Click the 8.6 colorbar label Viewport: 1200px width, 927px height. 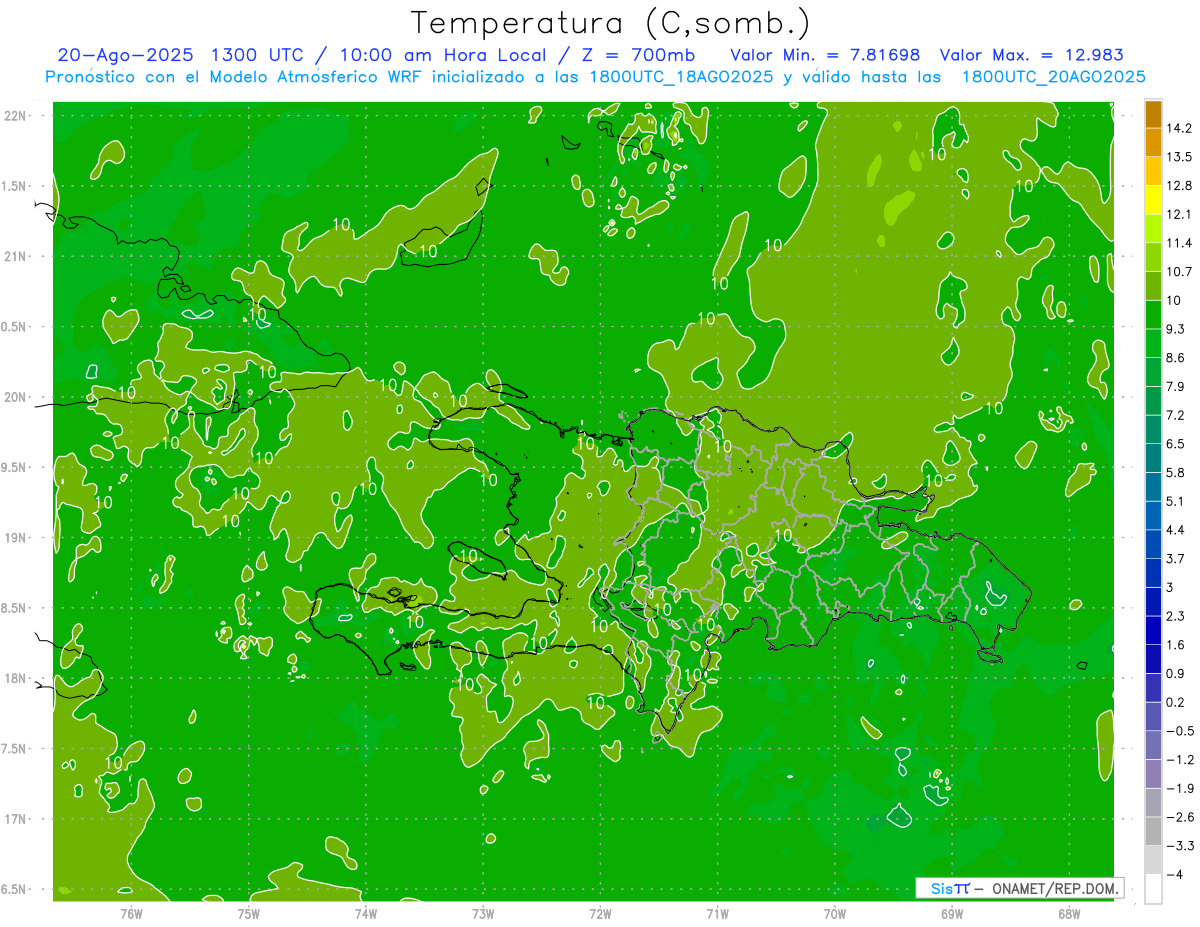pyautogui.click(x=1176, y=358)
